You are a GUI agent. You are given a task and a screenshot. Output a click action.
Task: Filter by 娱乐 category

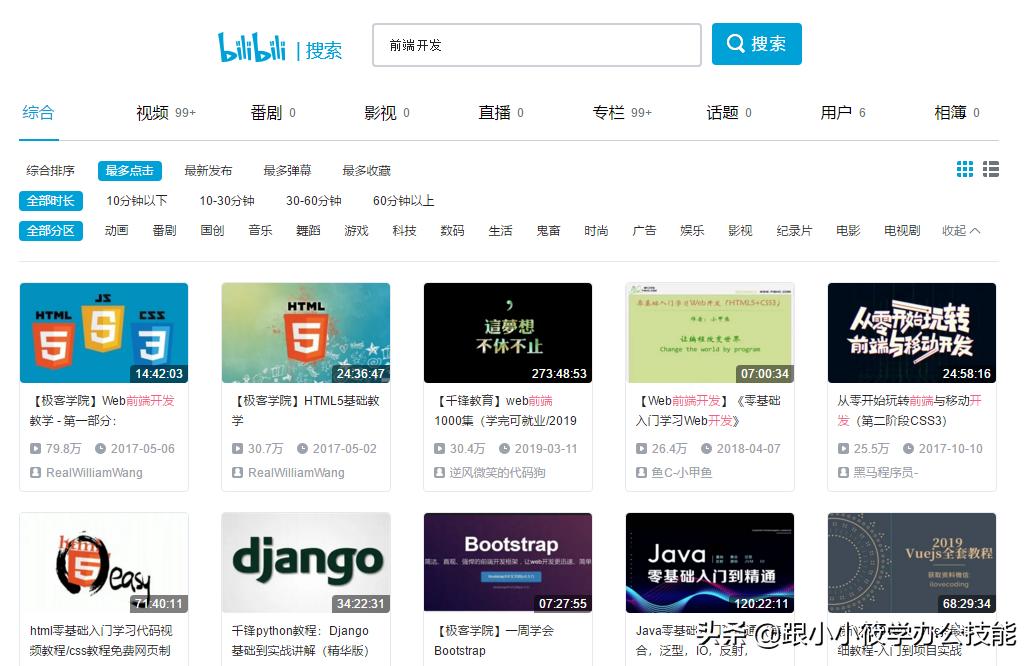692,231
